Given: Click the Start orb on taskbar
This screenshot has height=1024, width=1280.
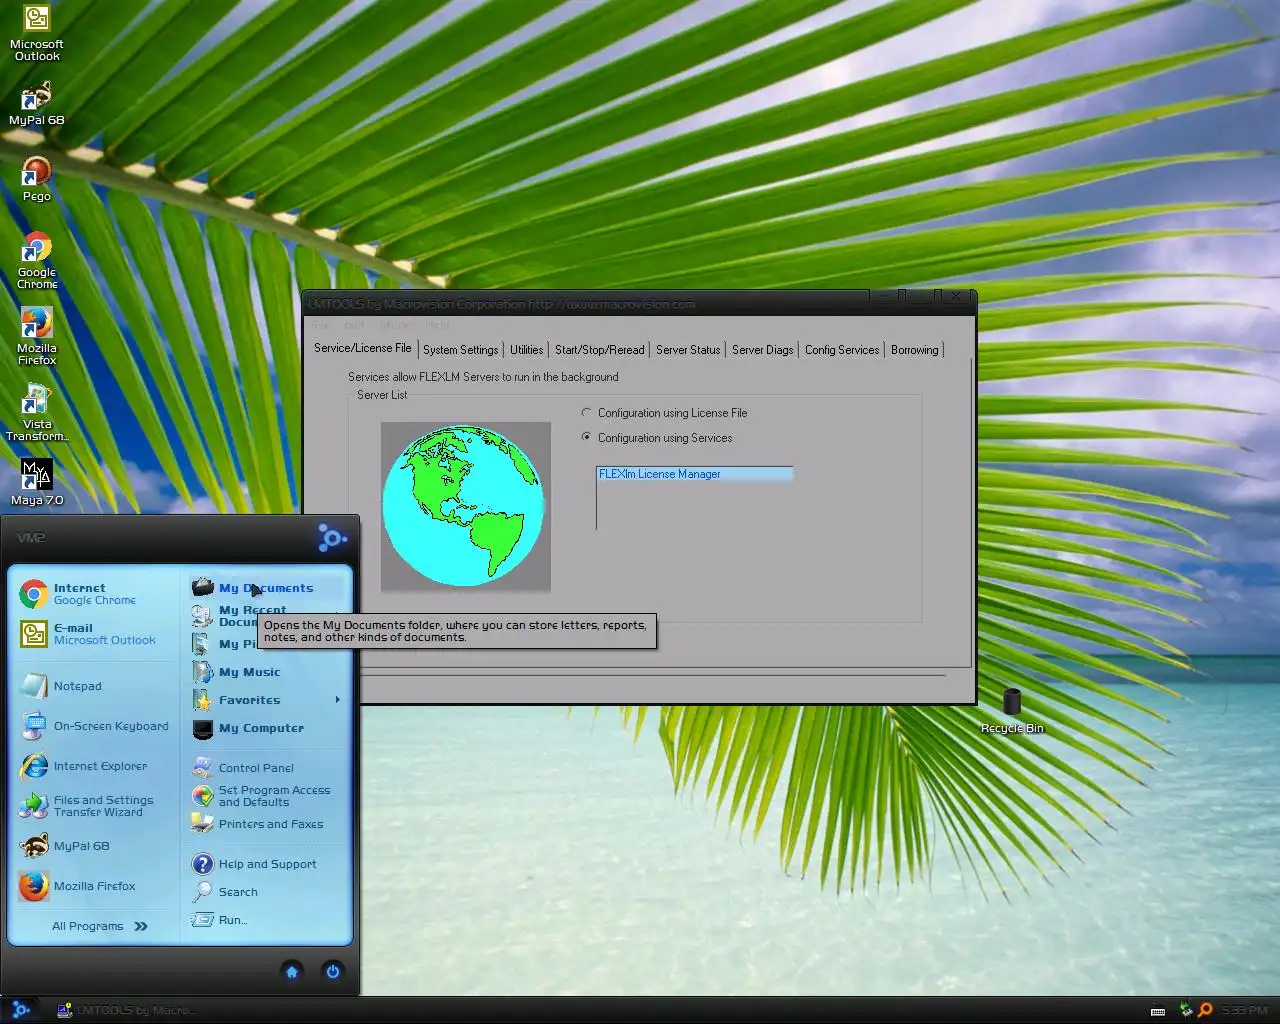Looking at the screenshot, I should coord(20,1010).
